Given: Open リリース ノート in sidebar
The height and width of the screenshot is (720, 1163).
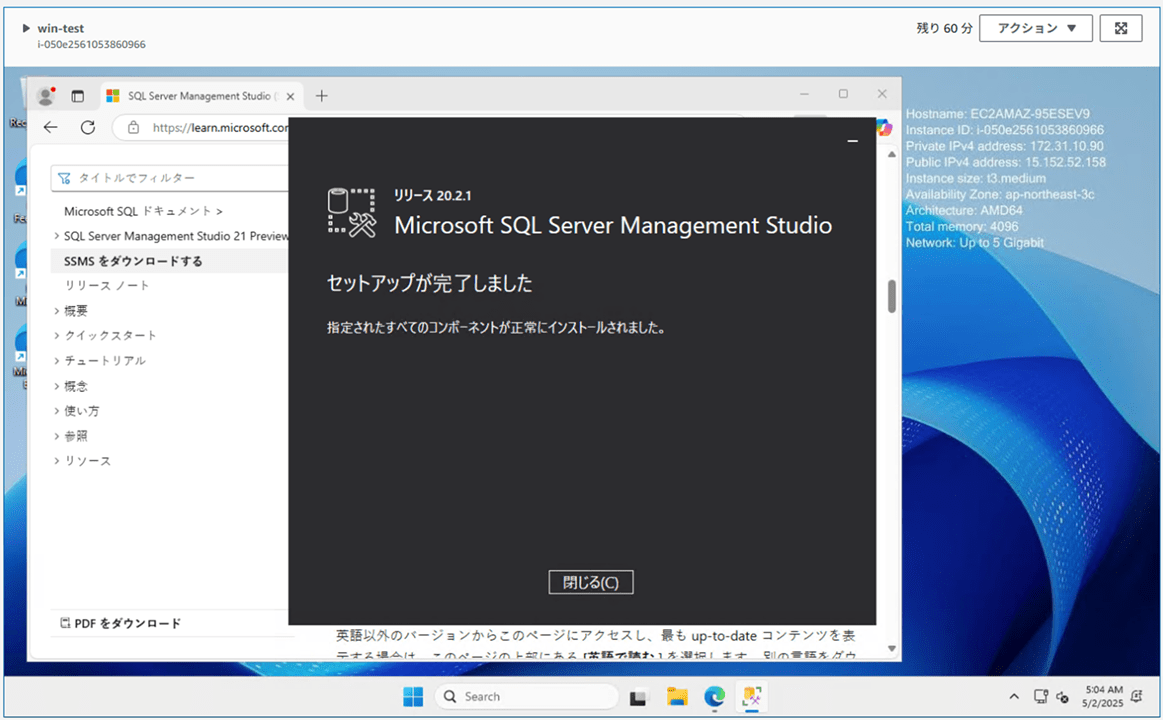Looking at the screenshot, I should coord(107,285).
